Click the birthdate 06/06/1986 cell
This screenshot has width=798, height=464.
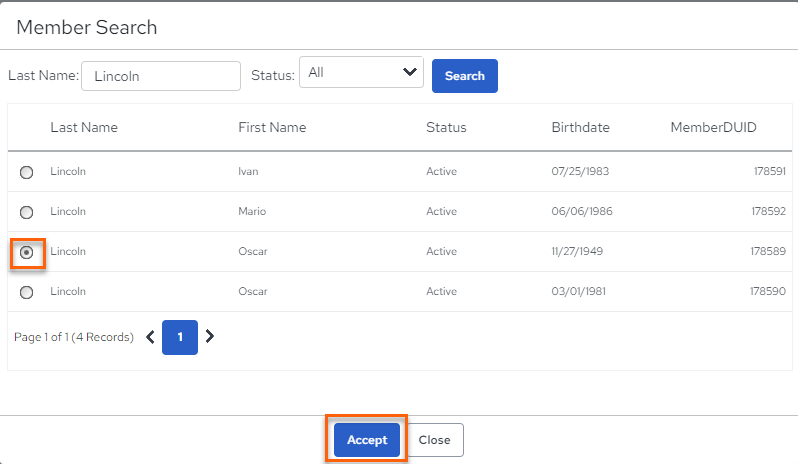click(582, 211)
